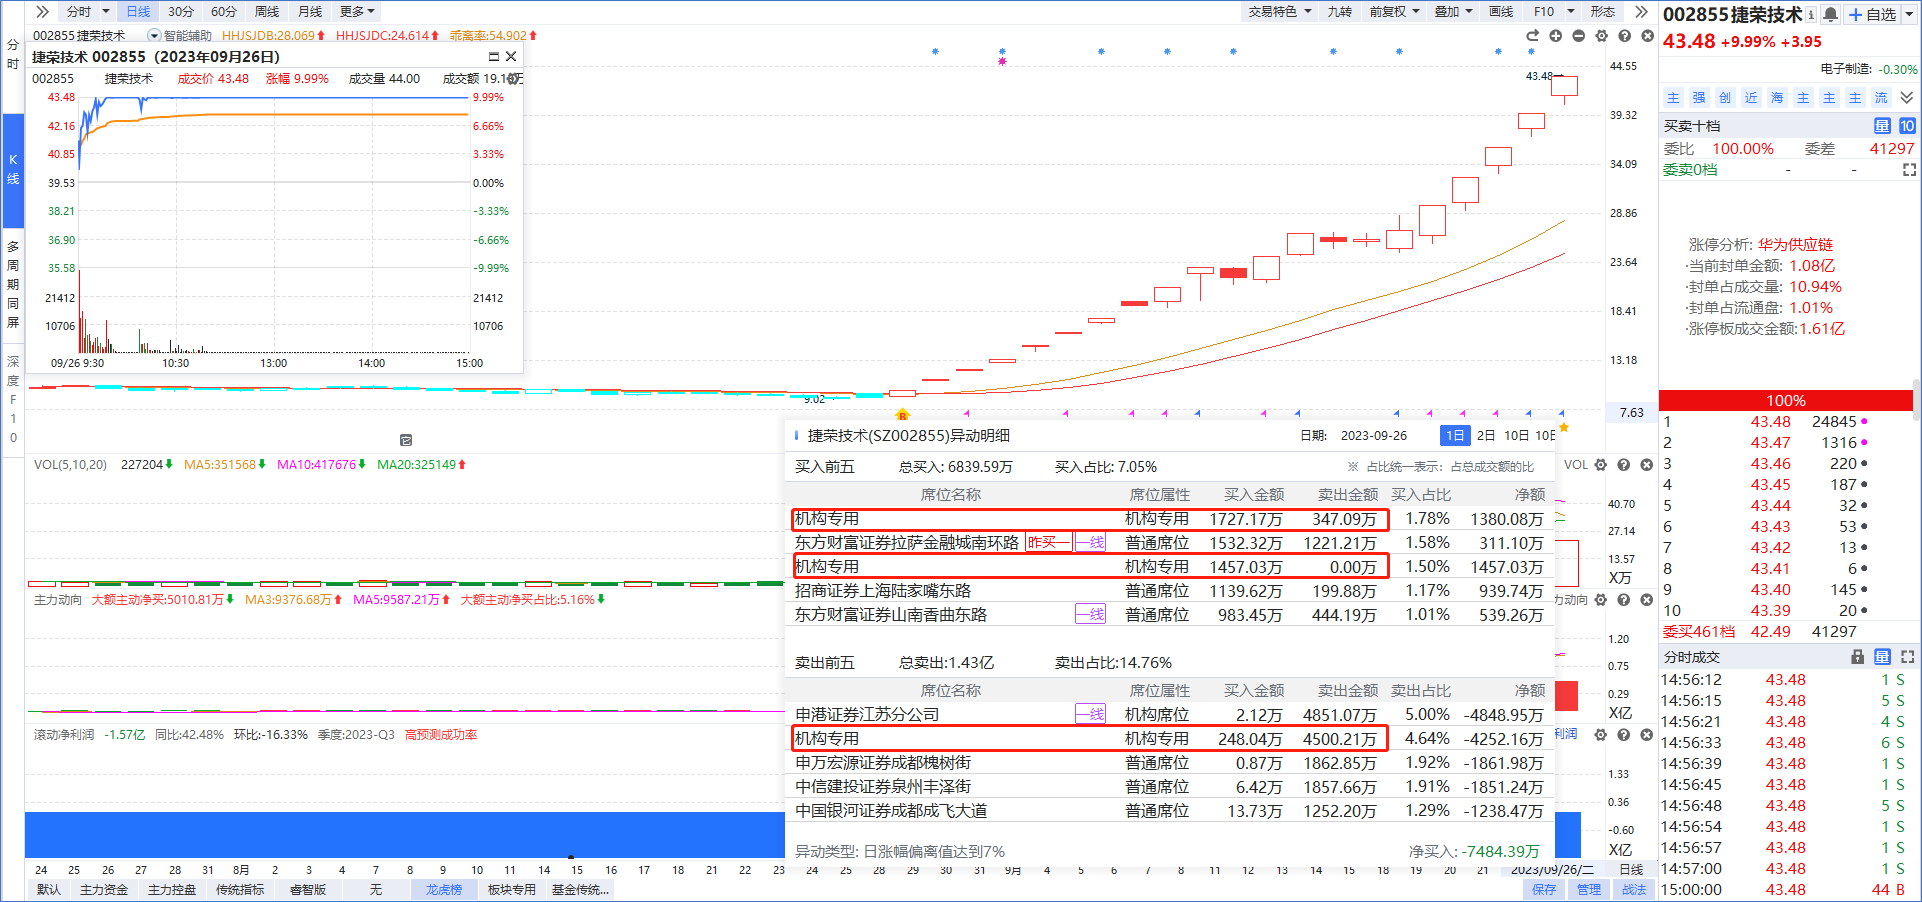Open 前复权 adjustment dropdown
The width and height of the screenshot is (1922, 902).
pos(1394,12)
